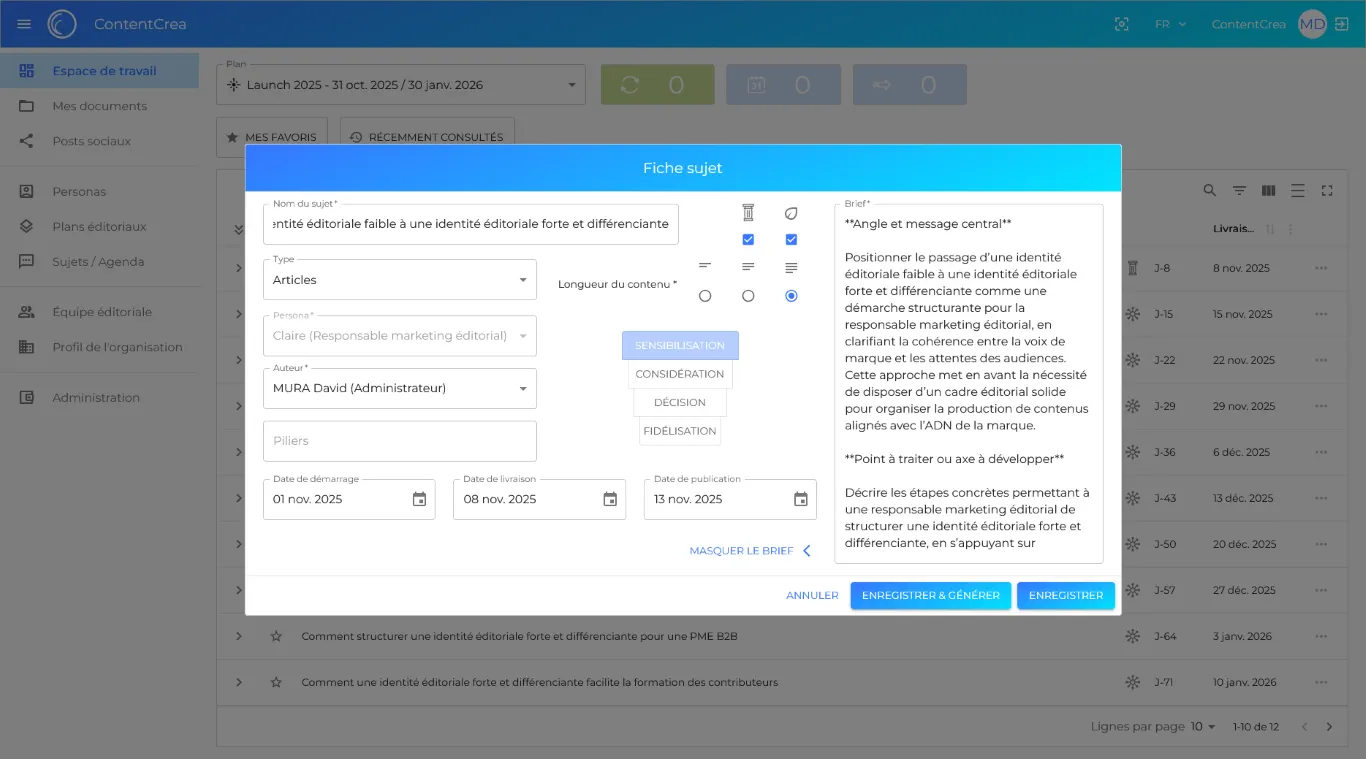Screen dimensions: 1366x759
Task: Uncheck the checkbox under the pillar icon
Action: 748,240
